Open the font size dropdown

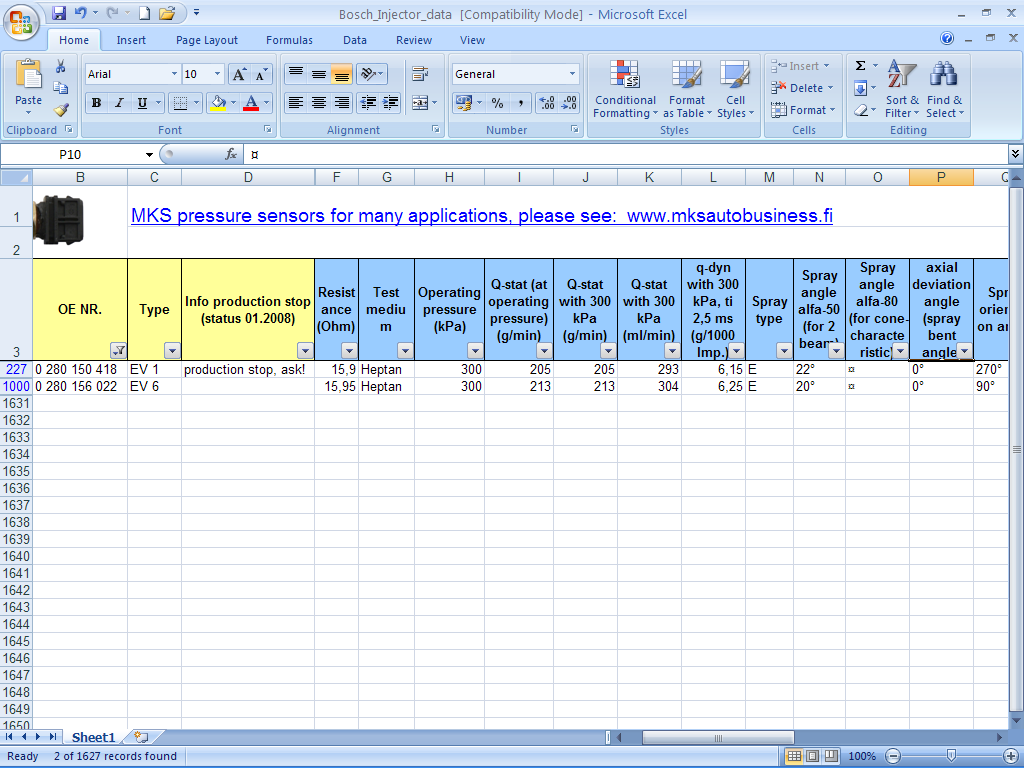point(217,74)
